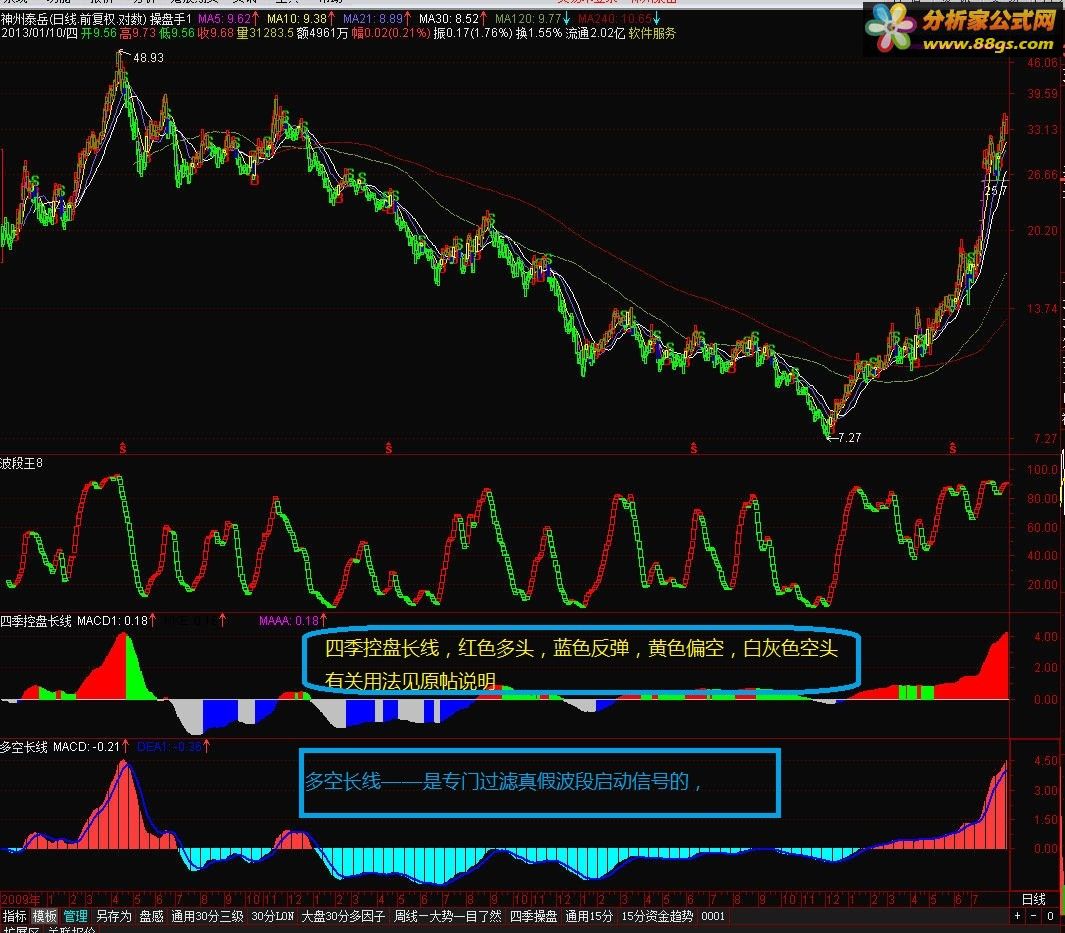Select the 30分LON template
The width and height of the screenshot is (1065, 933).
click(272, 916)
